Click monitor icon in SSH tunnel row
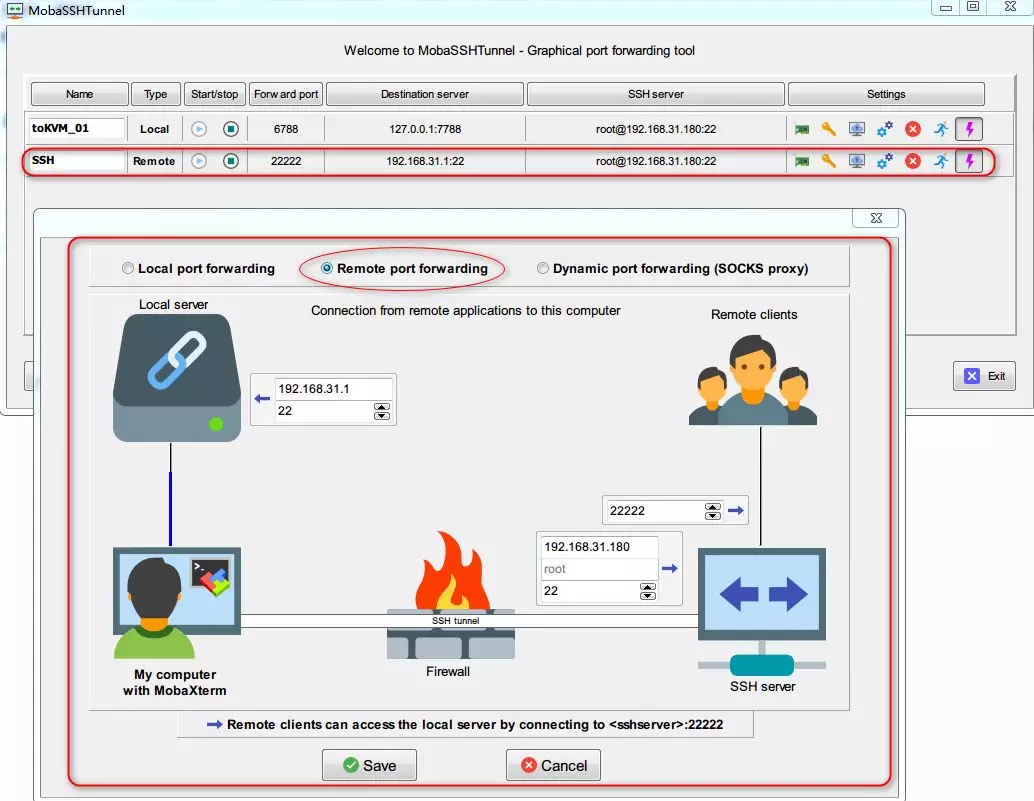The width and height of the screenshot is (1034, 801). (857, 161)
